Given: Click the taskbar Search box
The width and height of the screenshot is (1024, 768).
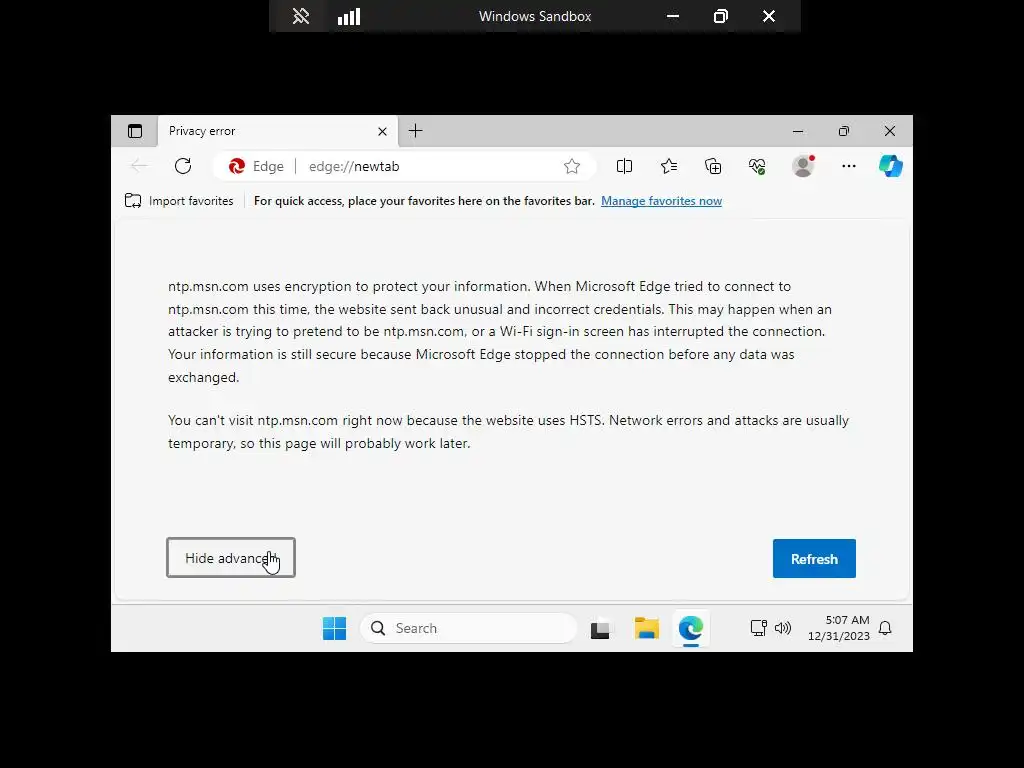Looking at the screenshot, I should pyautogui.click(x=468, y=628).
